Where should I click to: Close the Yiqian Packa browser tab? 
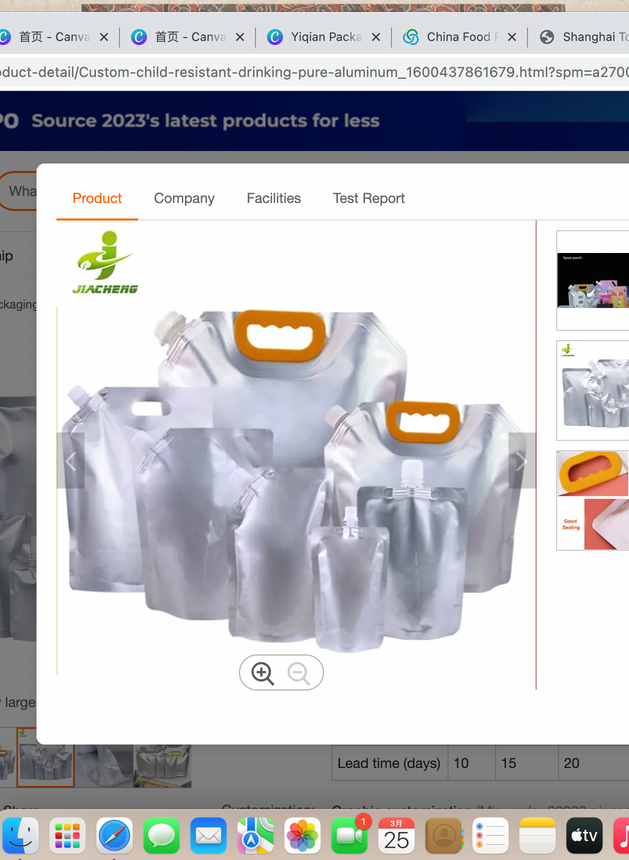point(376,37)
